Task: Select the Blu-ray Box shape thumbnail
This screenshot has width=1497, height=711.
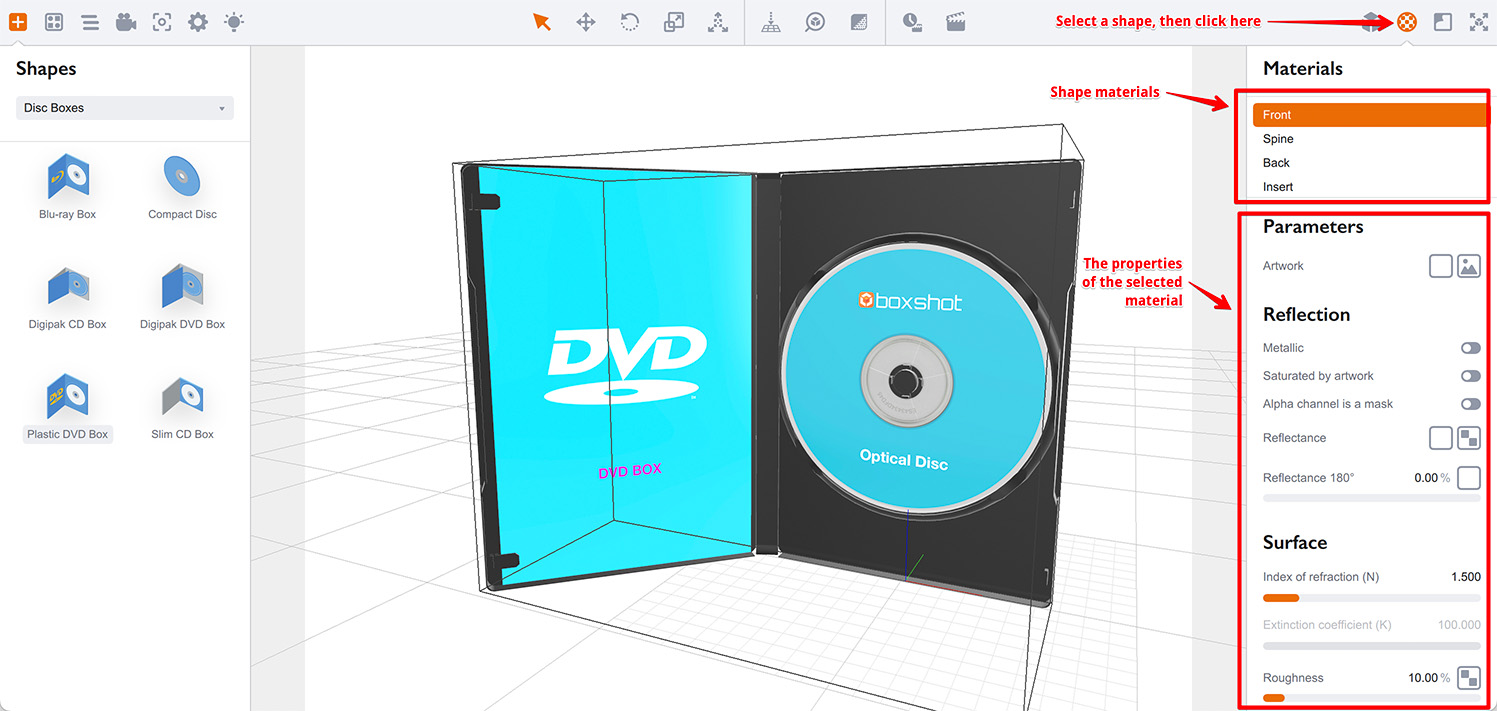Action: (68, 187)
